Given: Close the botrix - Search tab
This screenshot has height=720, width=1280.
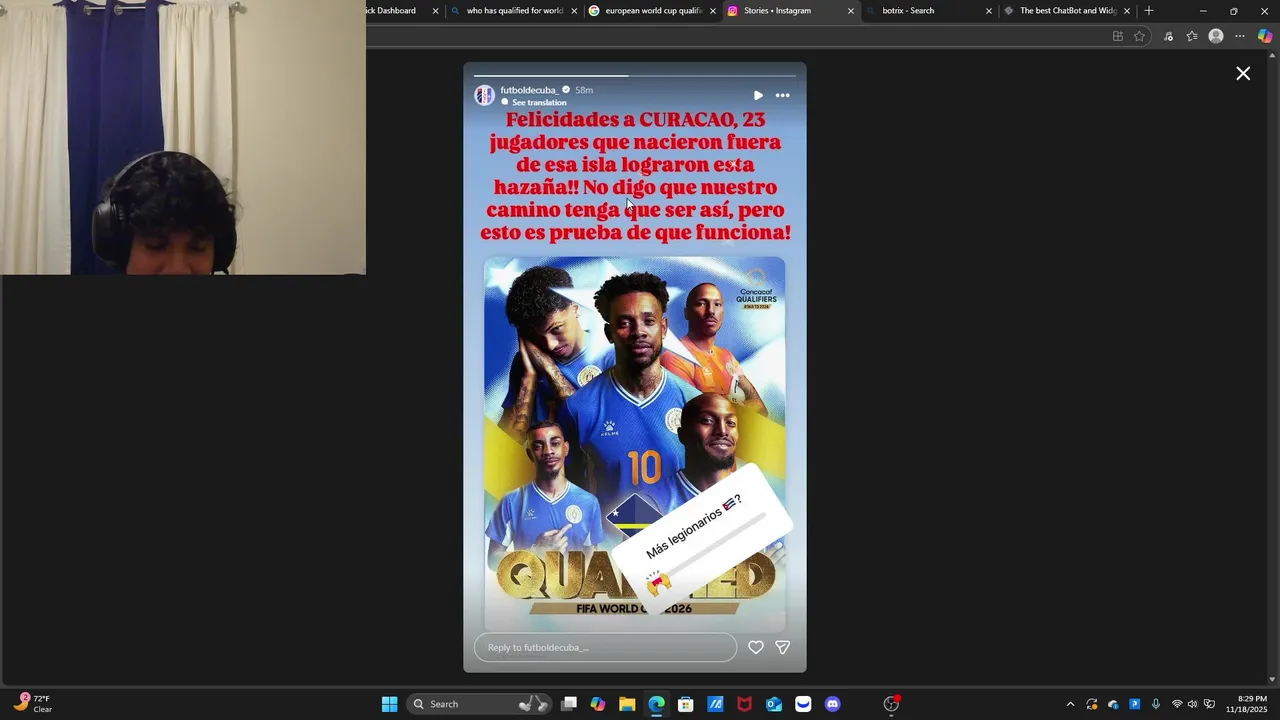Looking at the screenshot, I should pos(989,11).
